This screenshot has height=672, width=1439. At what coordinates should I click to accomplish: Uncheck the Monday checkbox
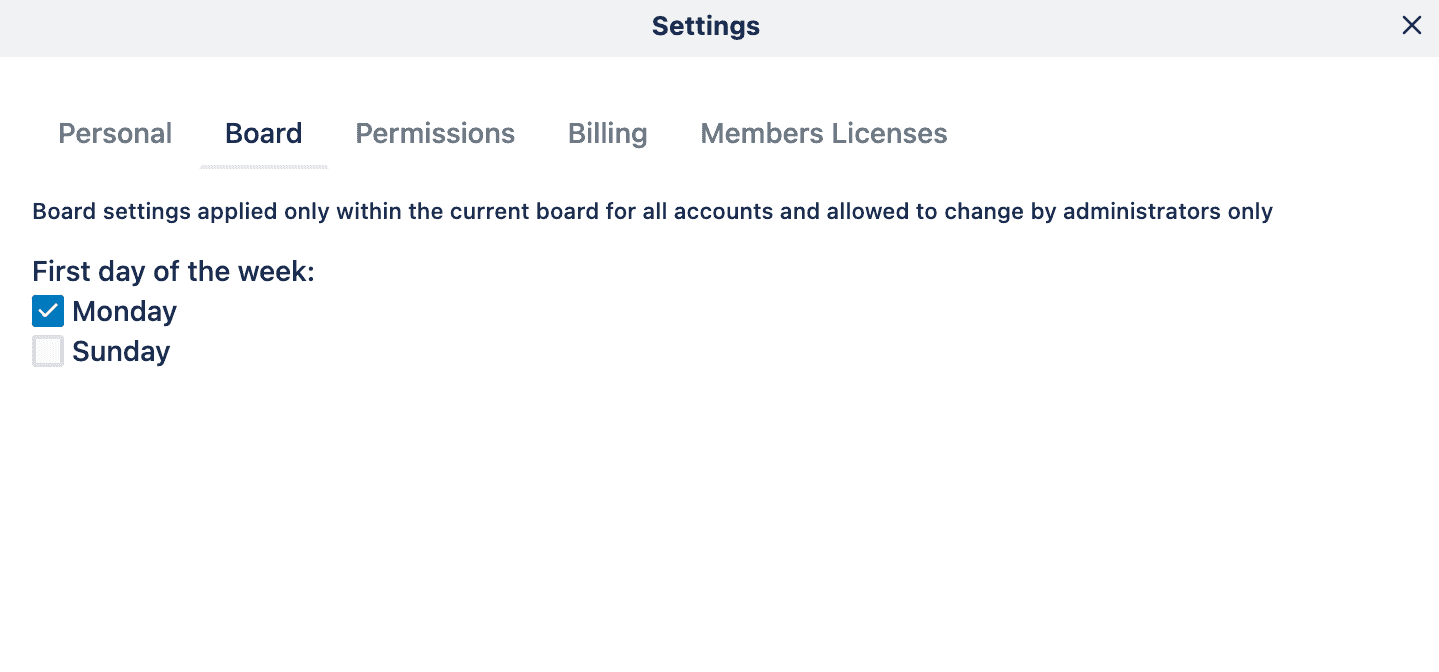click(48, 311)
